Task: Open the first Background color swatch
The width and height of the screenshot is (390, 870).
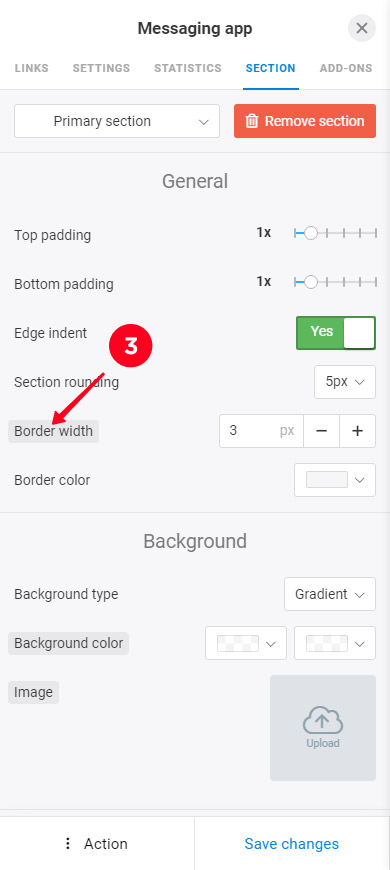Action: point(246,643)
